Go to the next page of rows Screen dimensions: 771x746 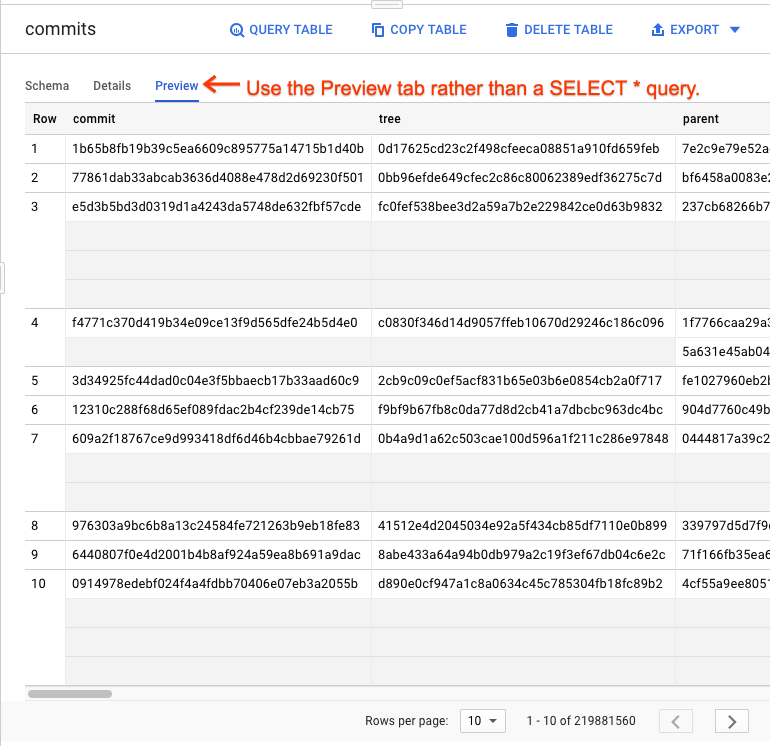click(732, 721)
